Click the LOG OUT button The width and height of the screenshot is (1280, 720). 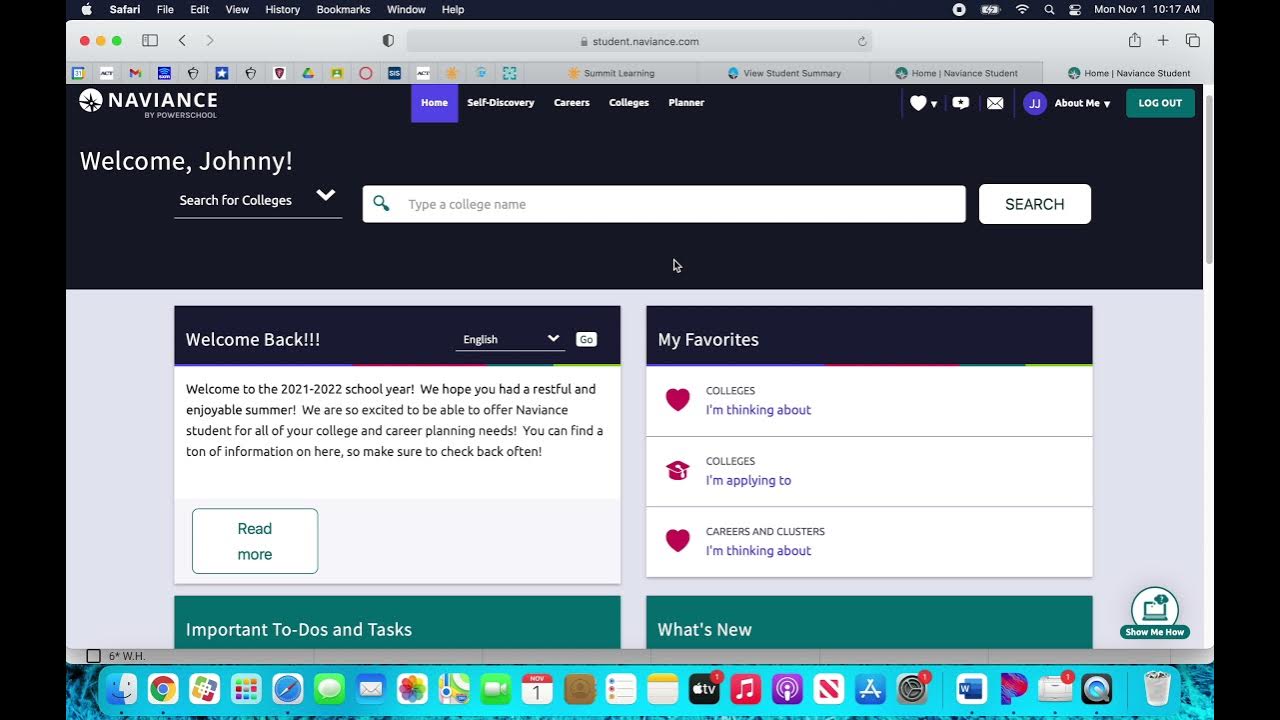[x=1160, y=103]
